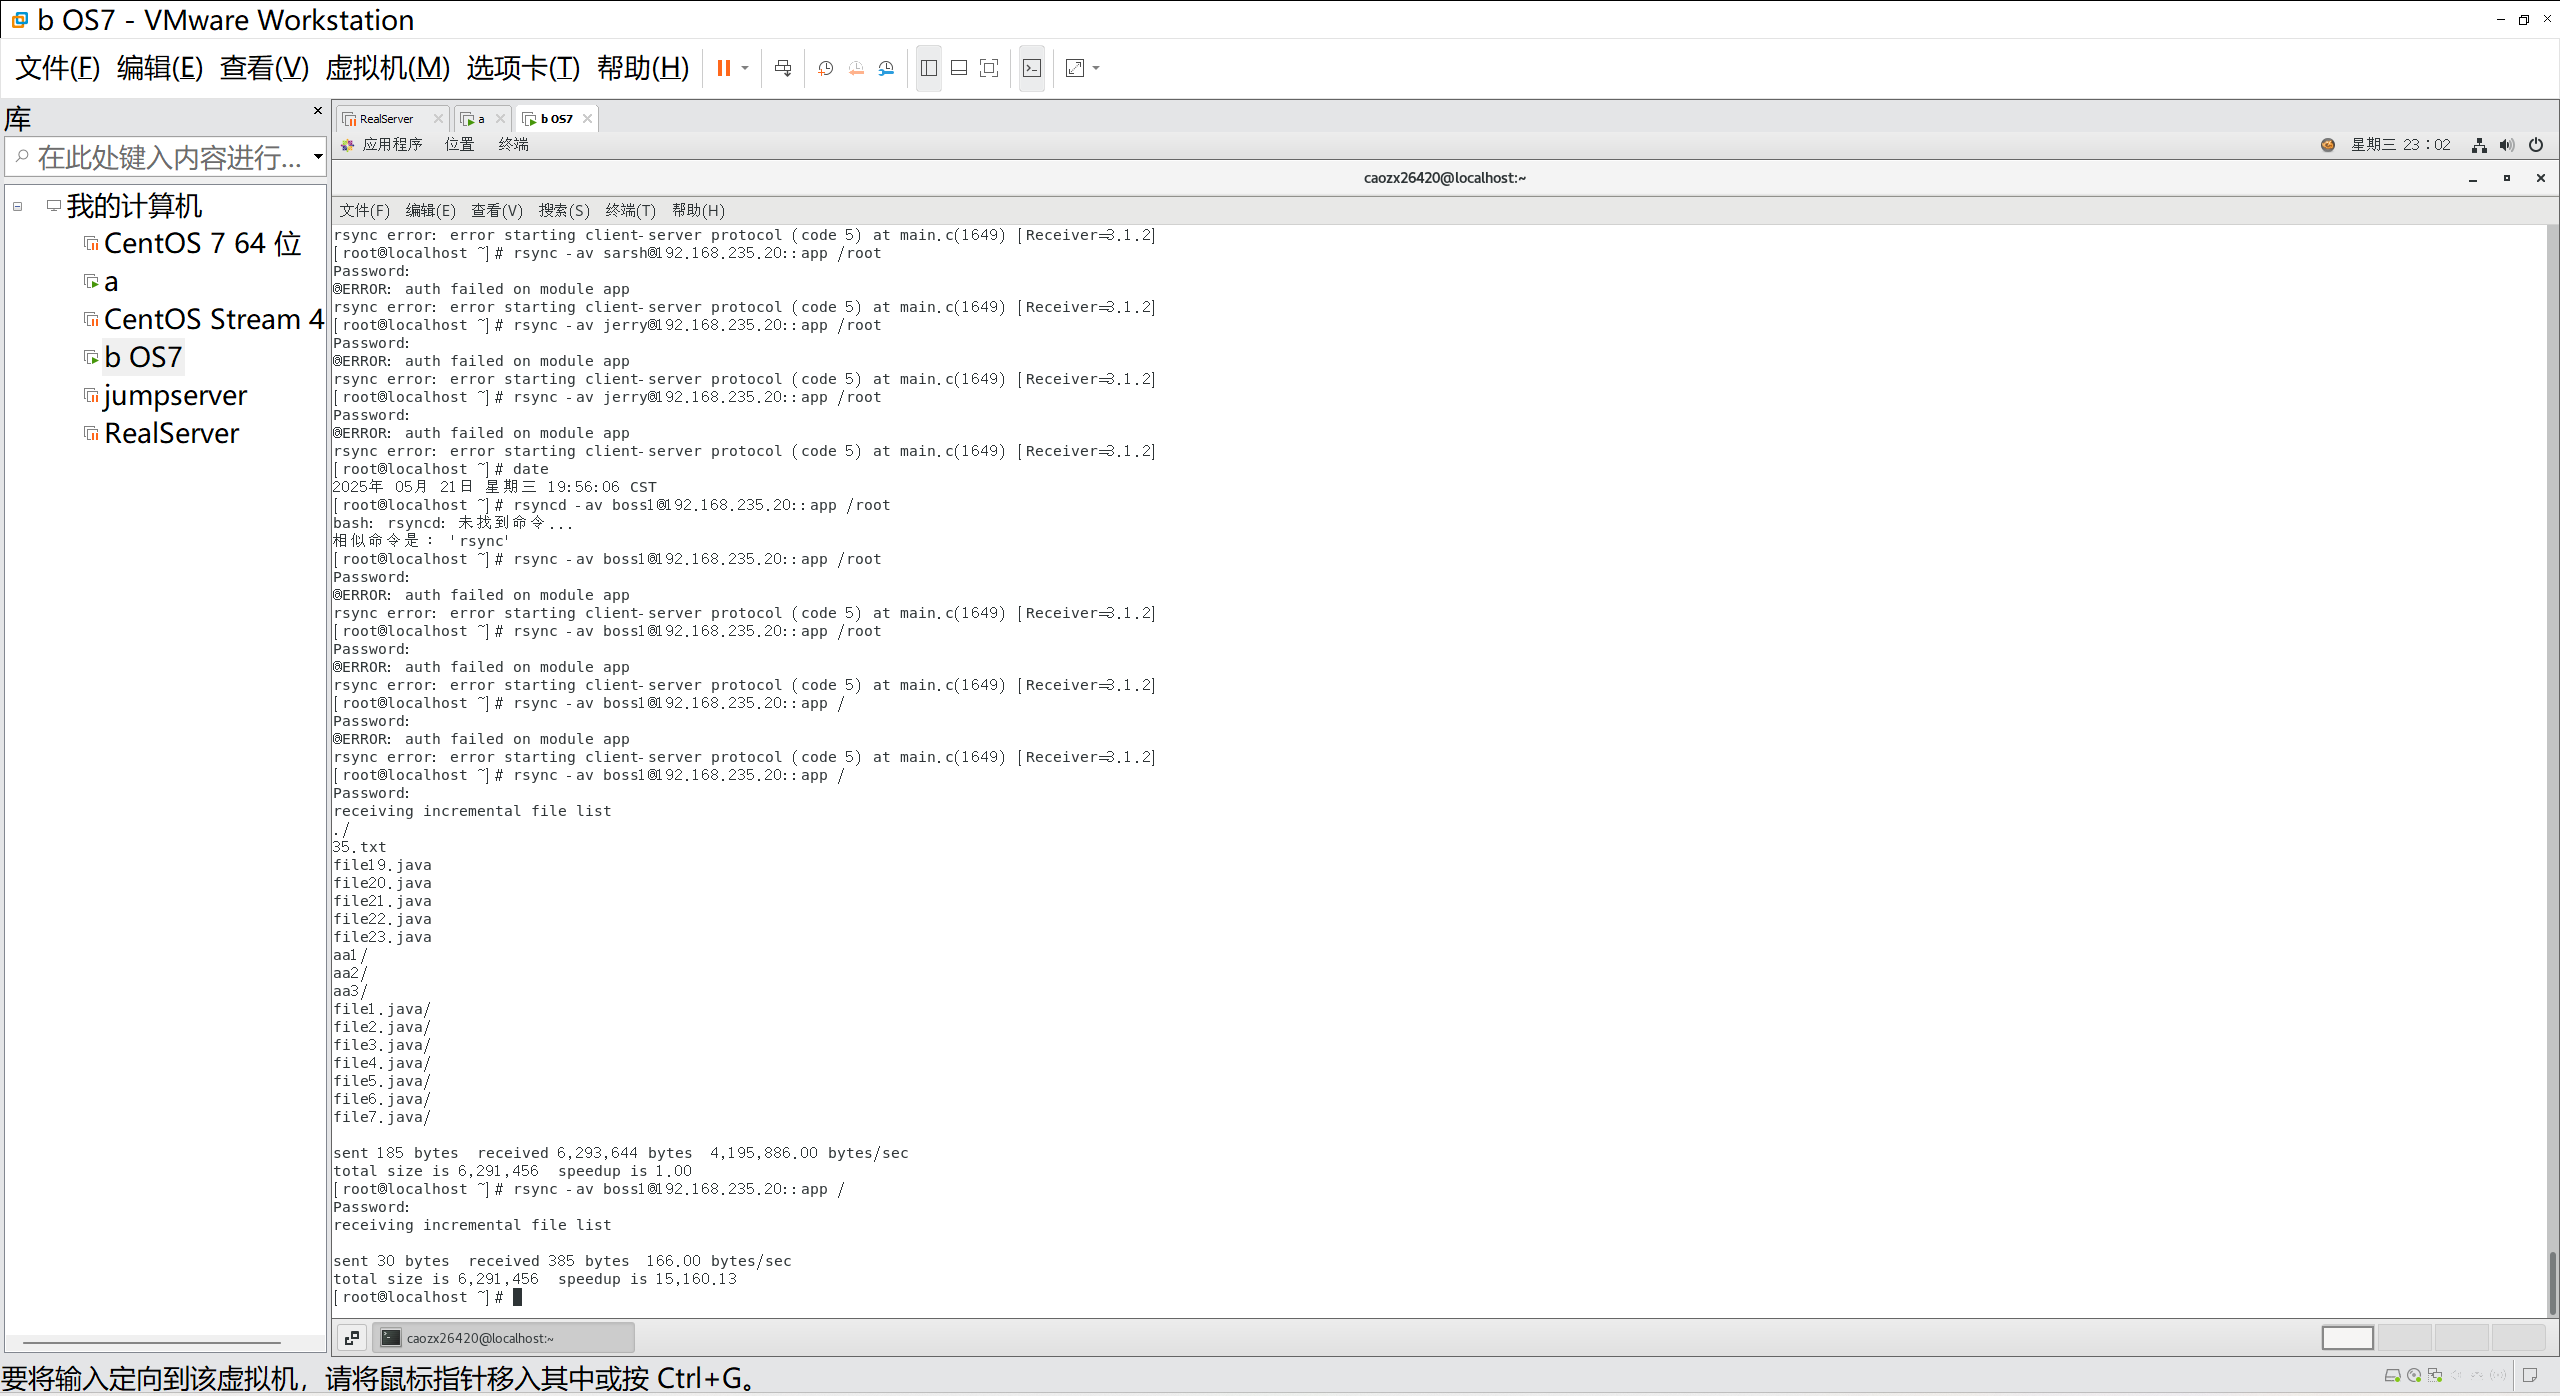Take a snapshot of this VM

(x=826, y=68)
